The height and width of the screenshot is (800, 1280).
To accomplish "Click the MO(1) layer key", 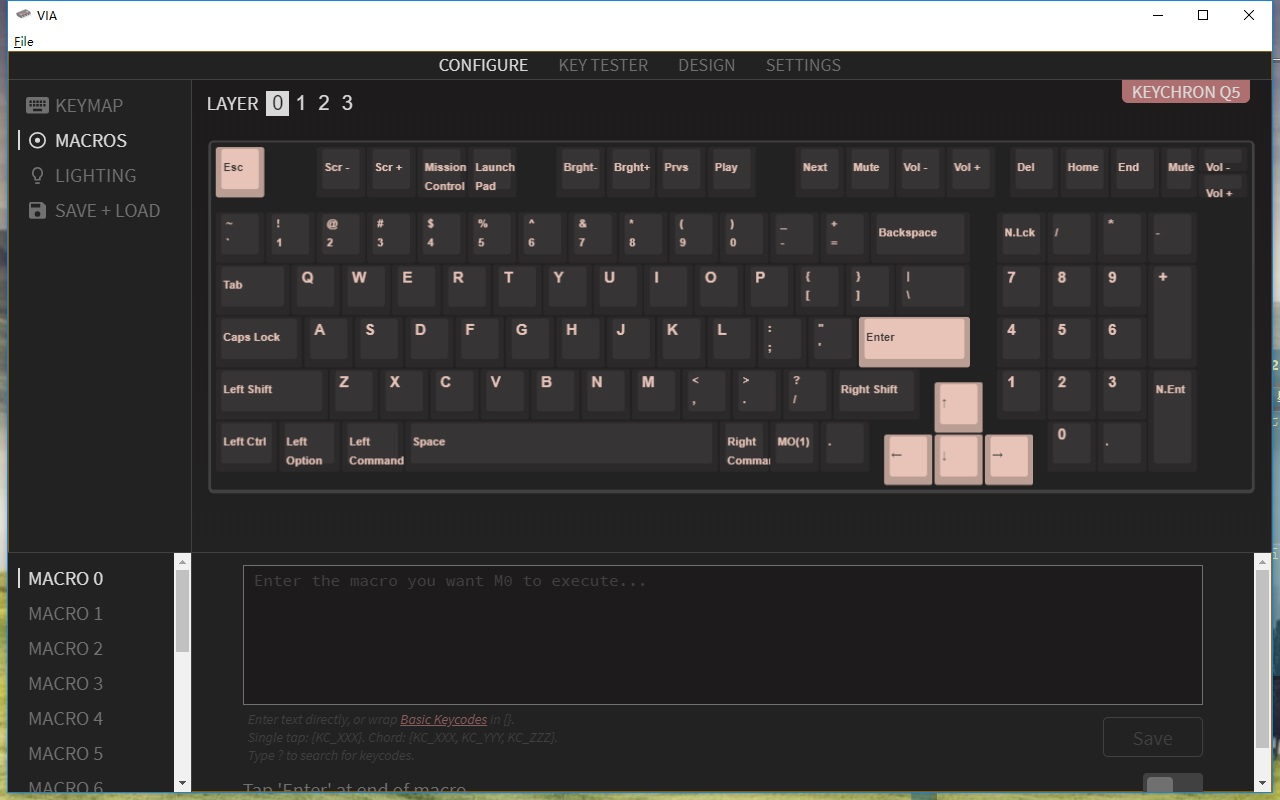I will pos(796,446).
